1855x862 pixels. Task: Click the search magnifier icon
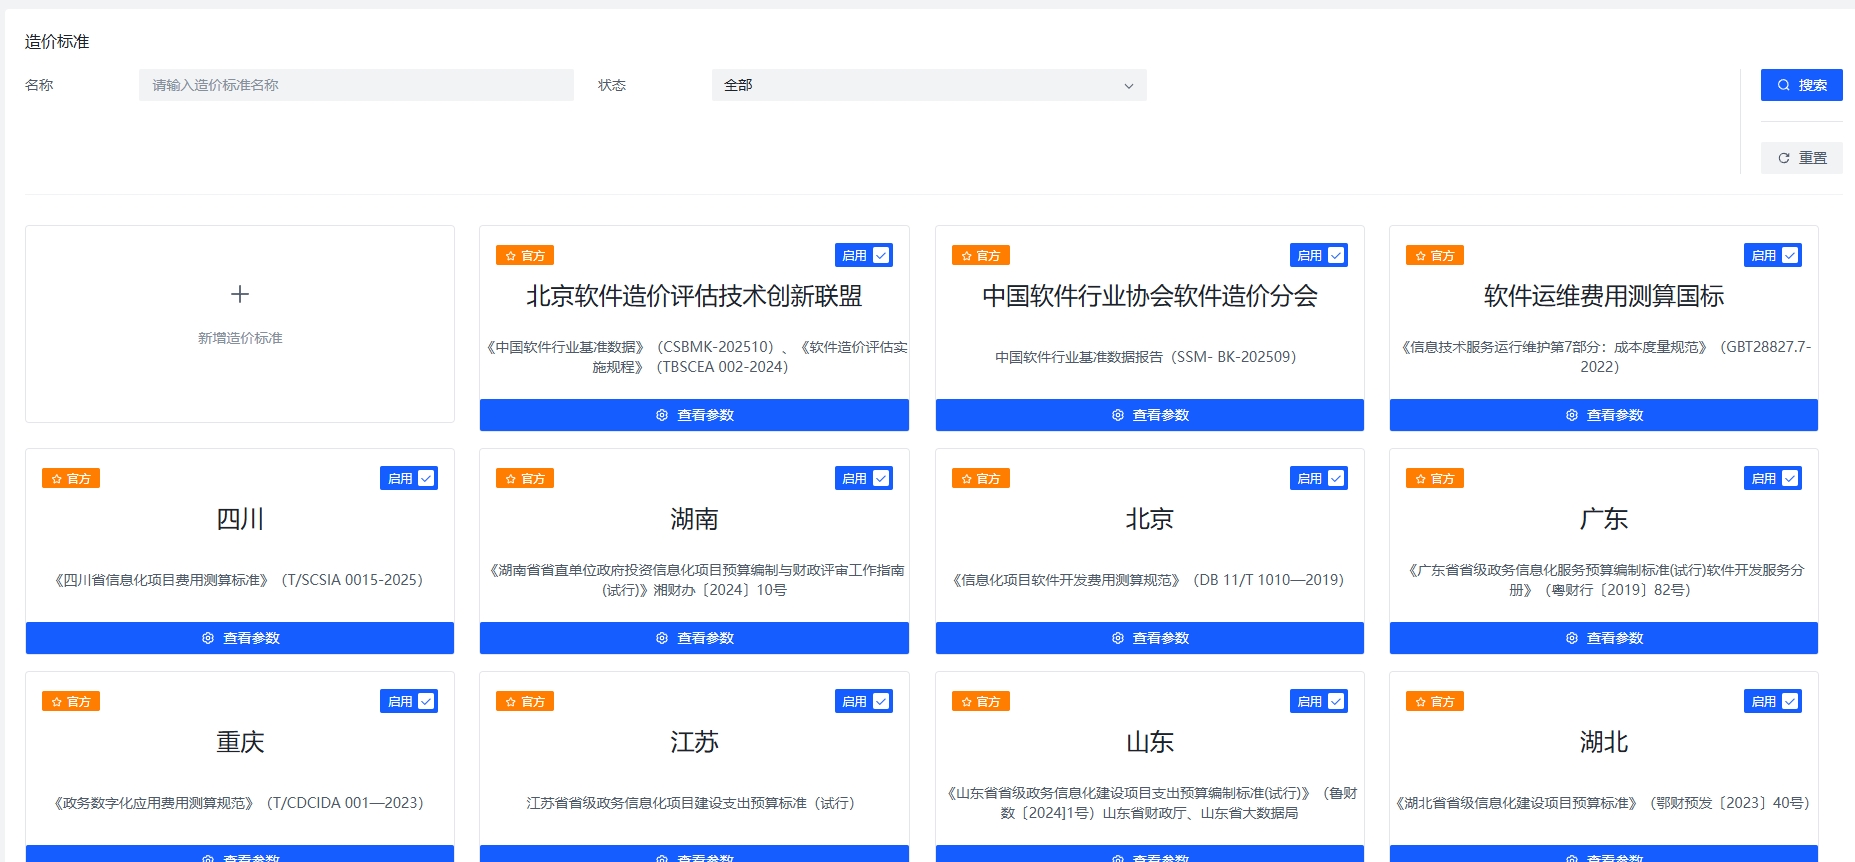(1783, 85)
